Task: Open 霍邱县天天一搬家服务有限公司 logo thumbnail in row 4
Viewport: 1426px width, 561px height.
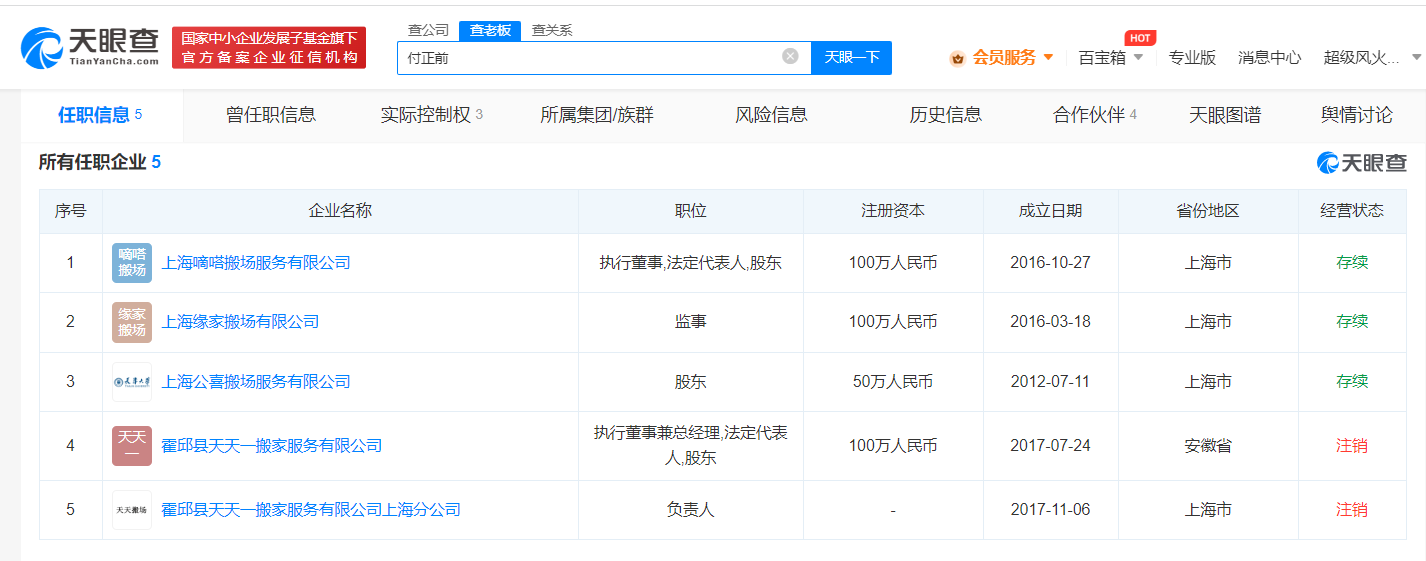Action: click(132, 446)
